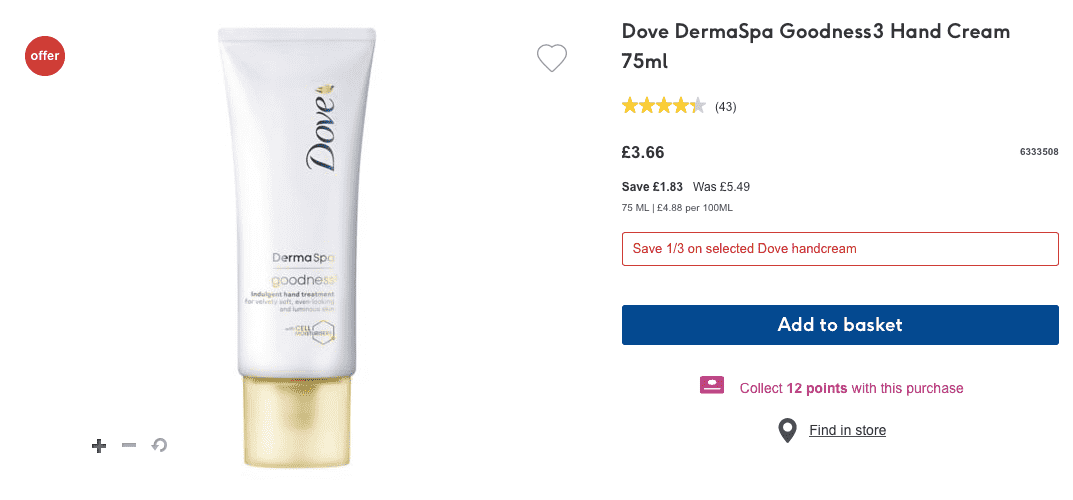Click Collect 12 points with this purchase
The height and width of the screenshot is (500, 1073).
click(x=851, y=389)
